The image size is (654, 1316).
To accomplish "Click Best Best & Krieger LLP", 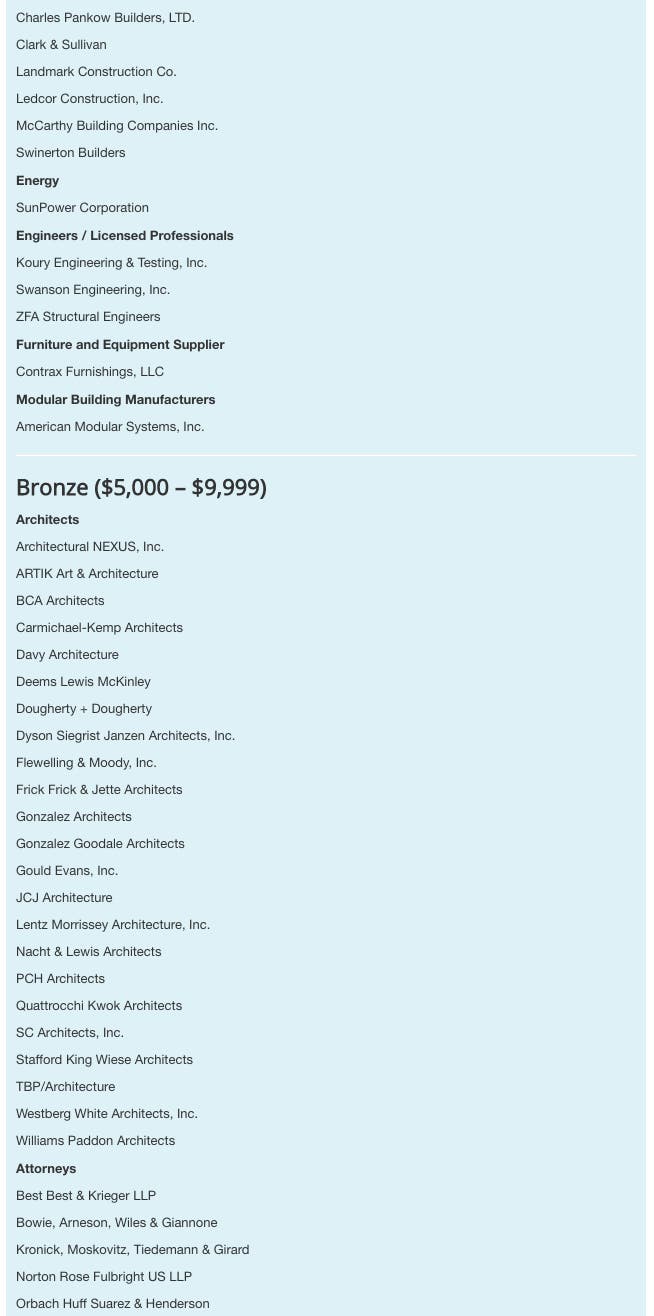I will [86, 1196].
